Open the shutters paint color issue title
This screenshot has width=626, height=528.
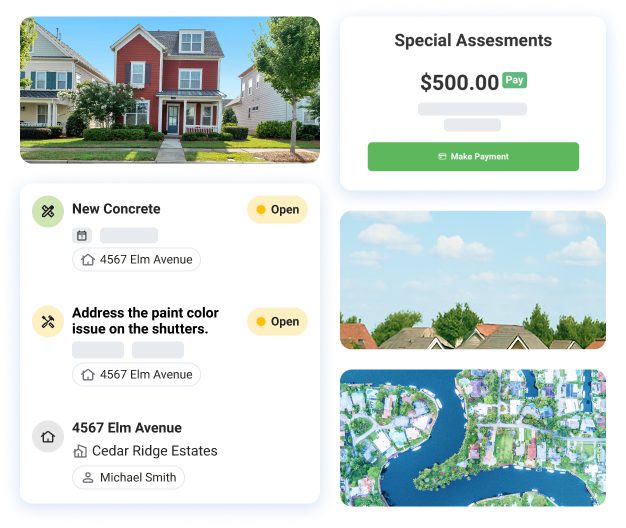145,321
